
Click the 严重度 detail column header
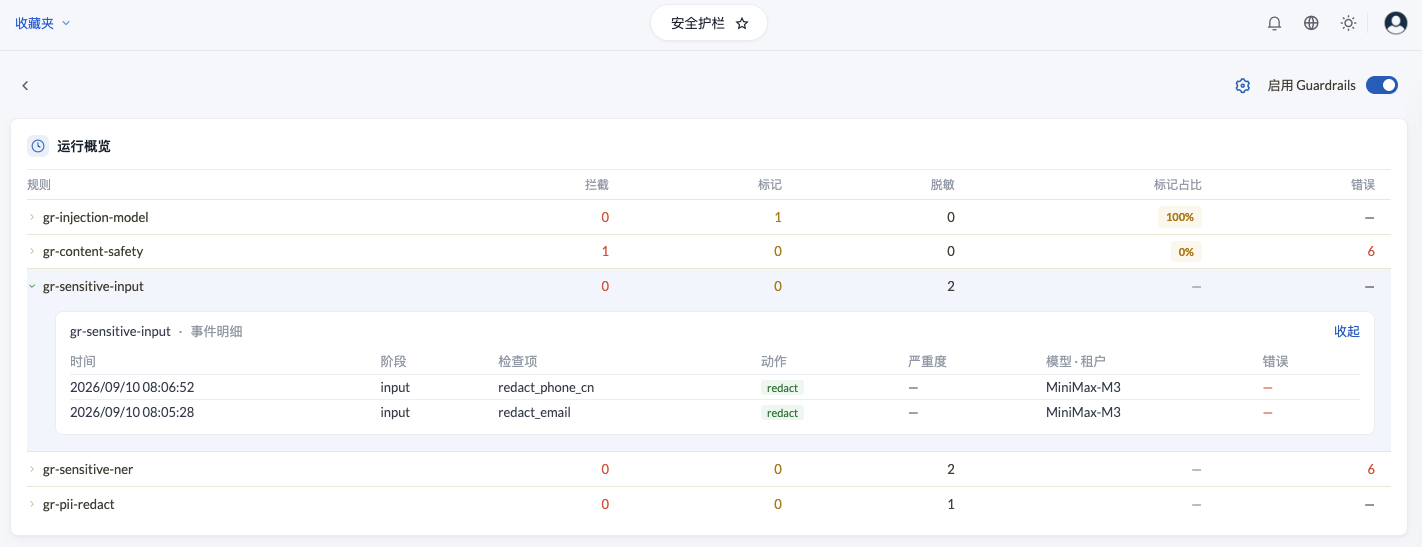coord(927,361)
